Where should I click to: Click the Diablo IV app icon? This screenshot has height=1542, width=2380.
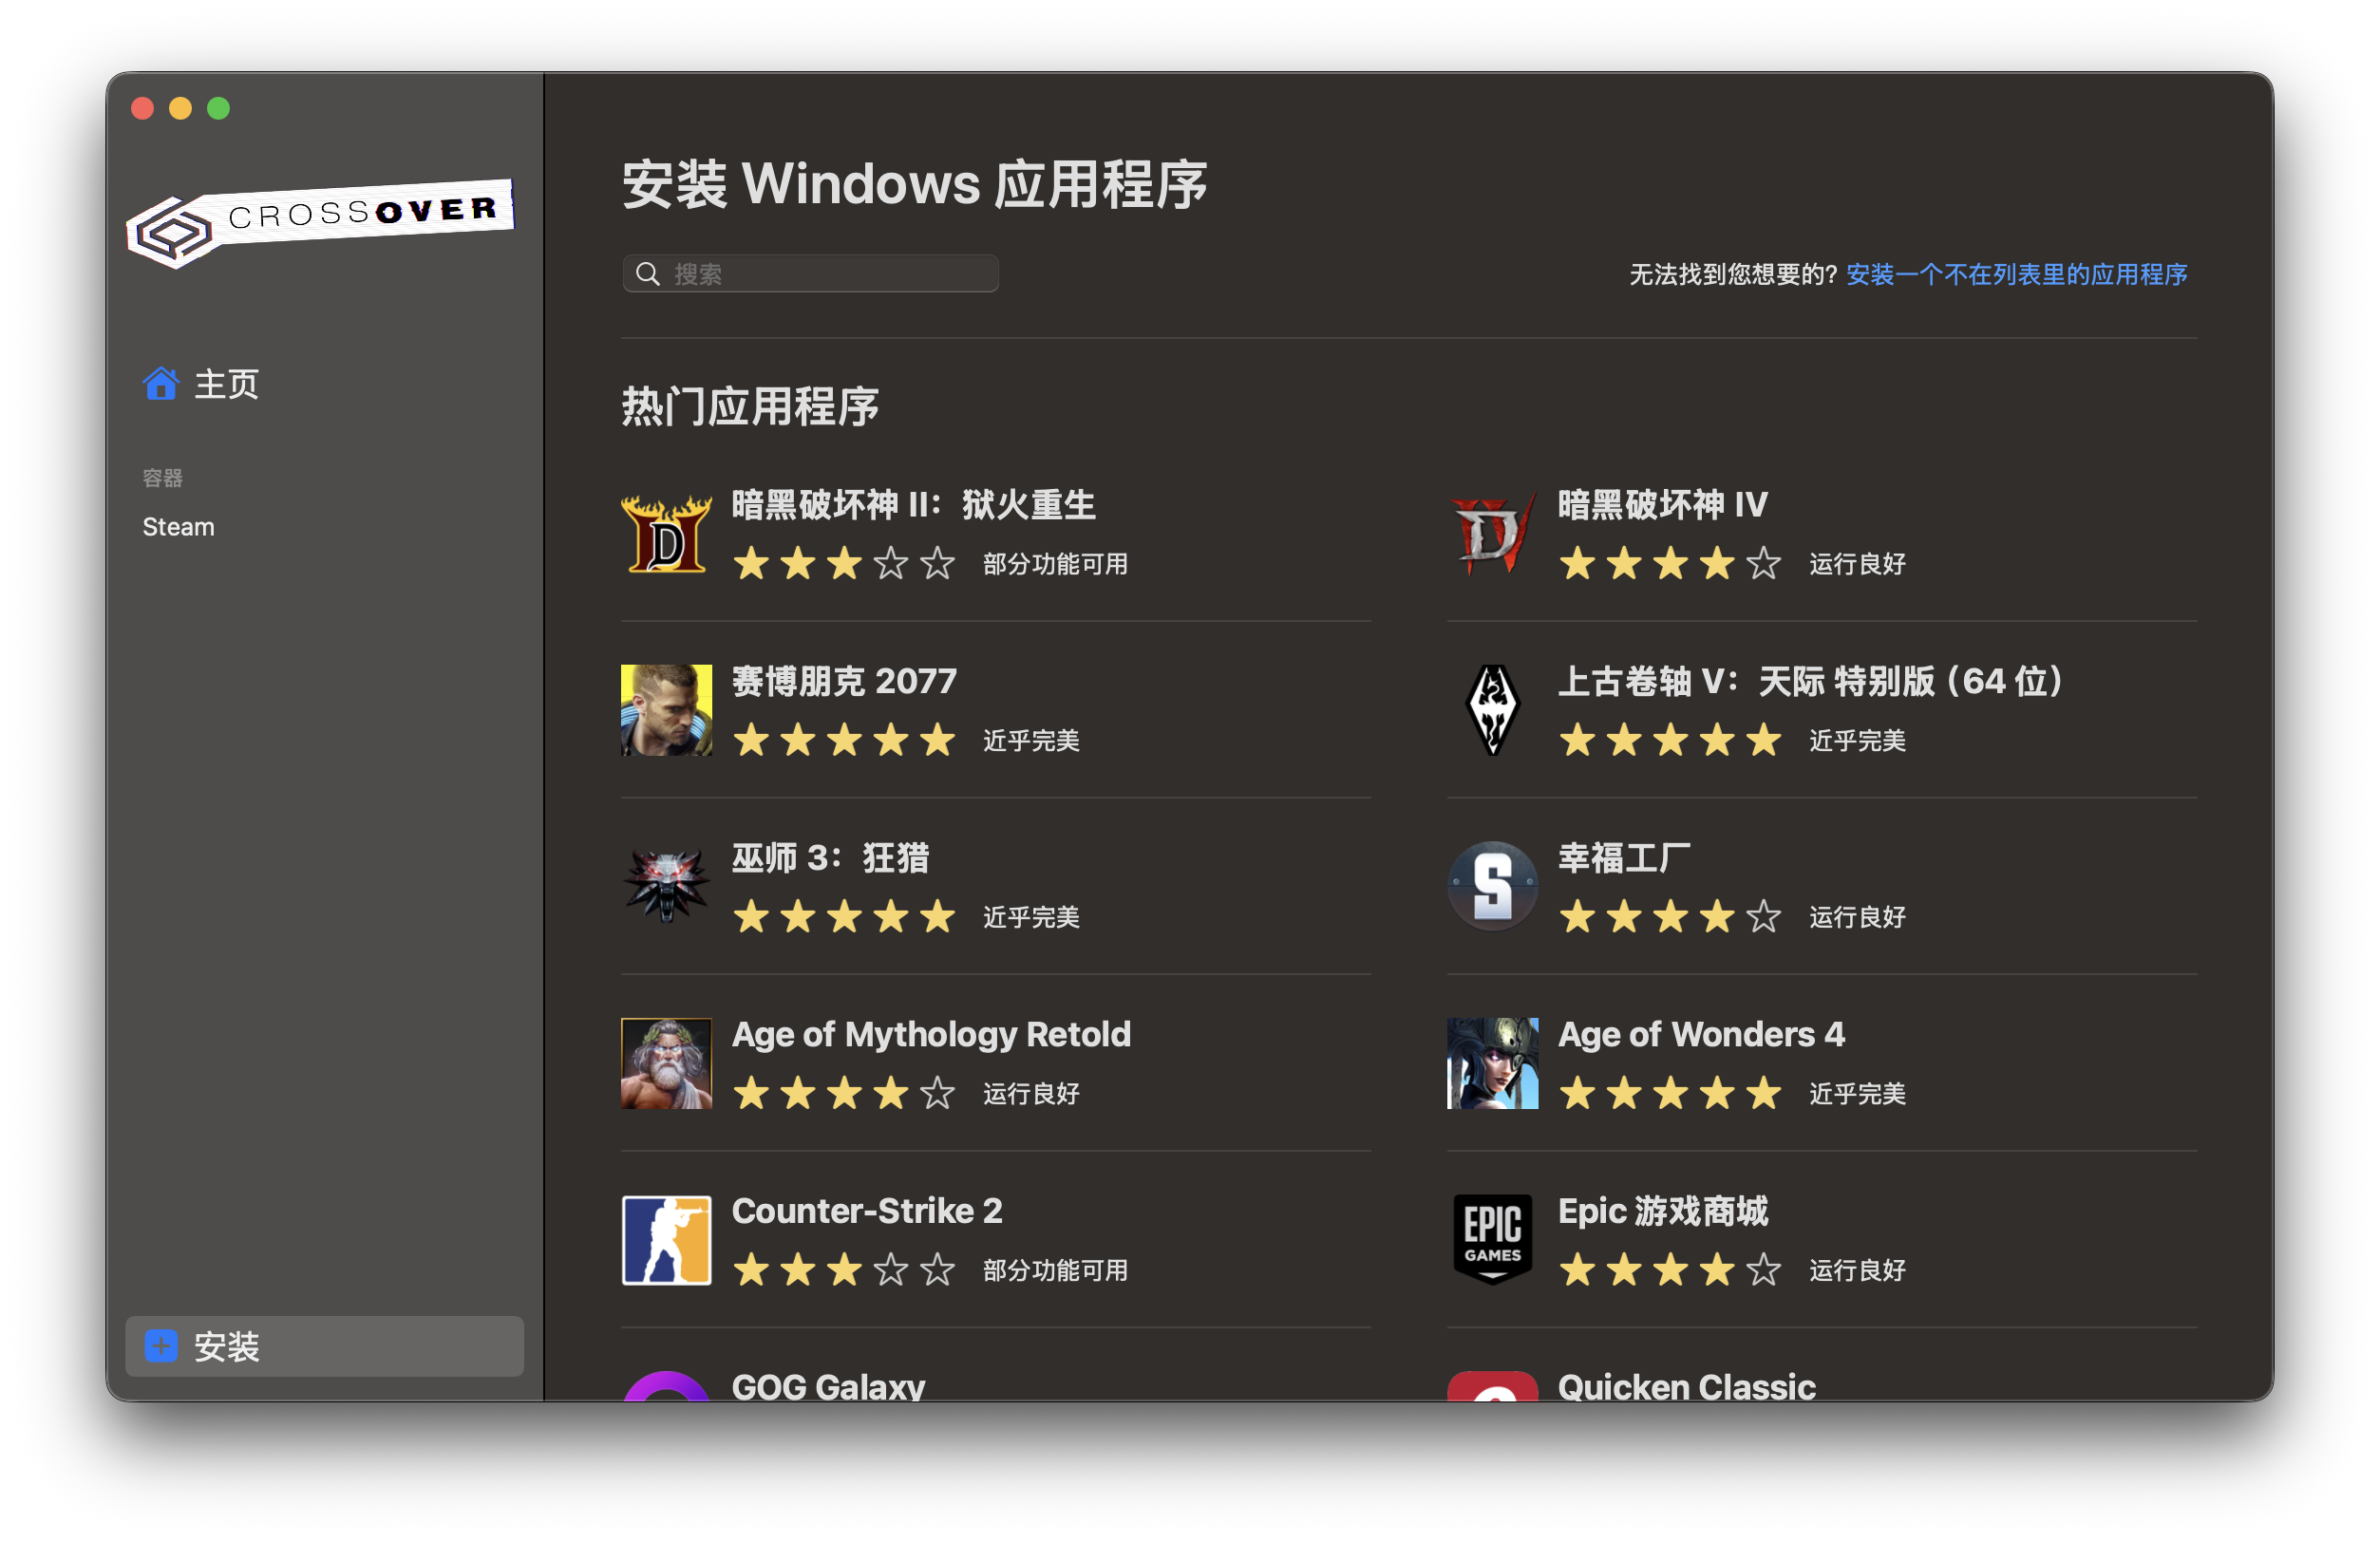click(x=1492, y=534)
